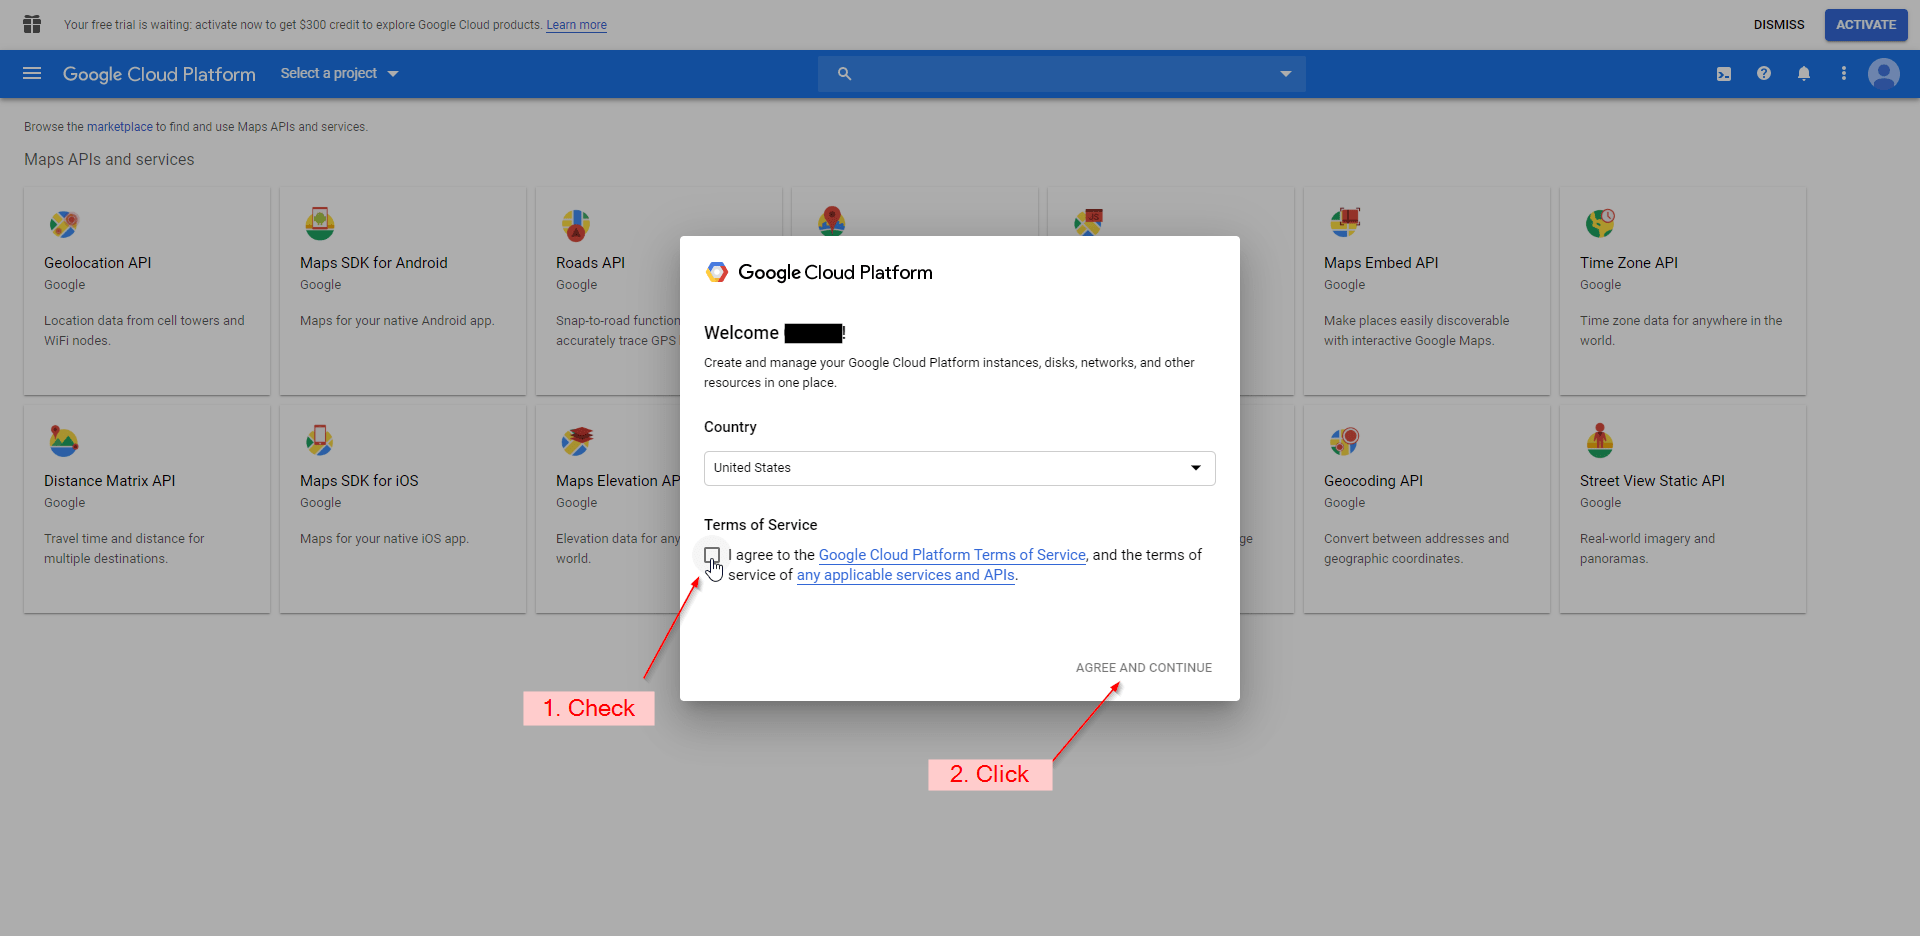
Task: Open the Roads API card title
Action: 590,263
